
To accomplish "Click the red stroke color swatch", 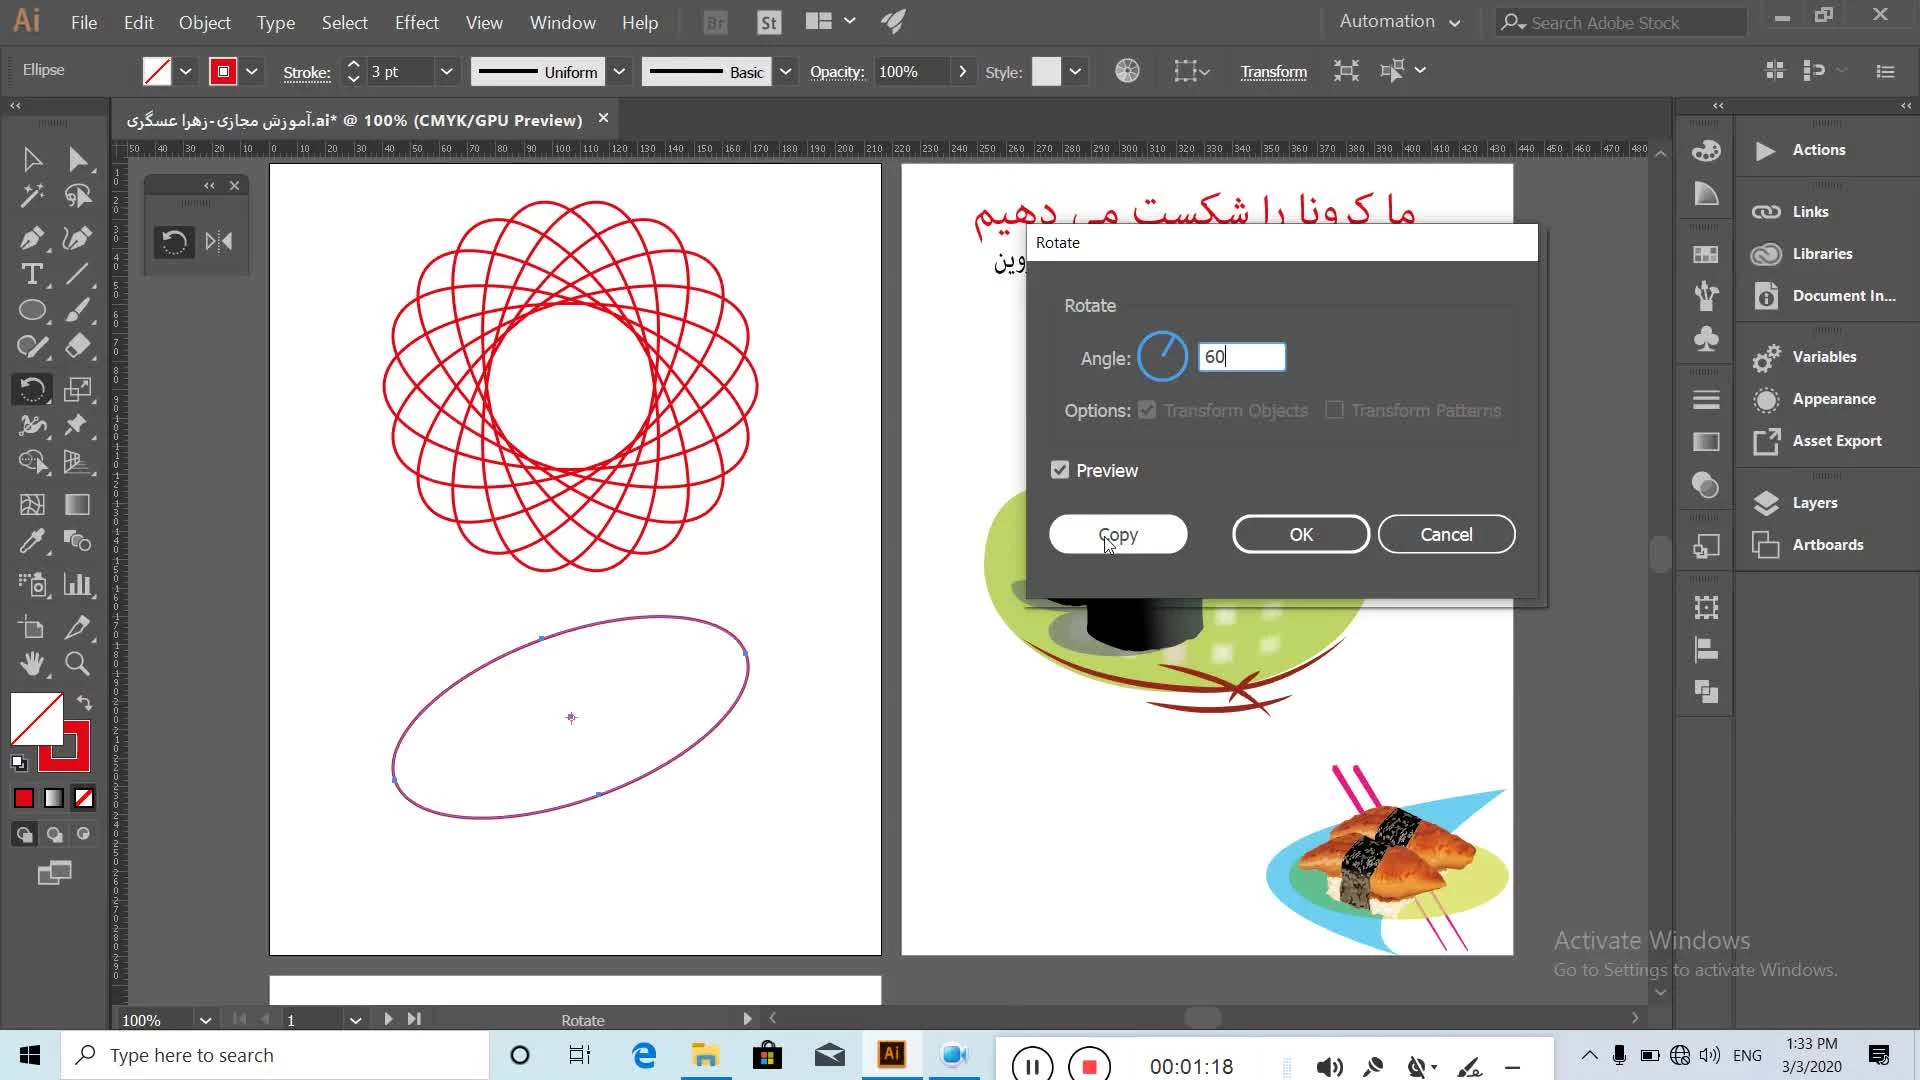I will 223,71.
